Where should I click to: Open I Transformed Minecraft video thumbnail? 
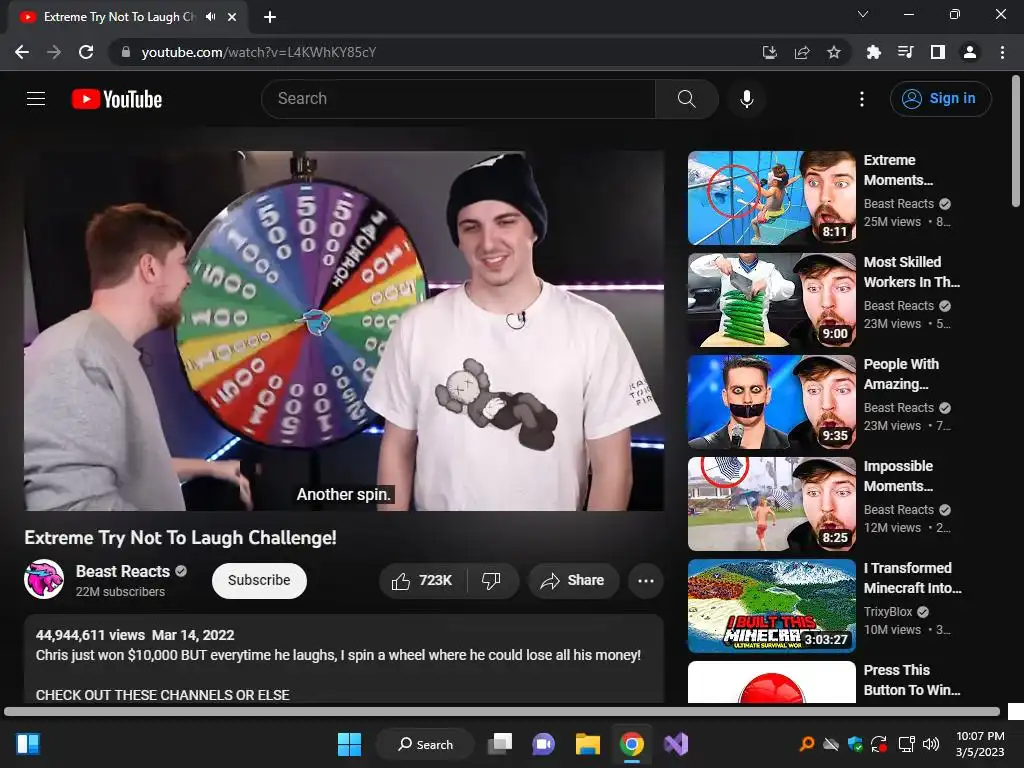[x=772, y=605]
